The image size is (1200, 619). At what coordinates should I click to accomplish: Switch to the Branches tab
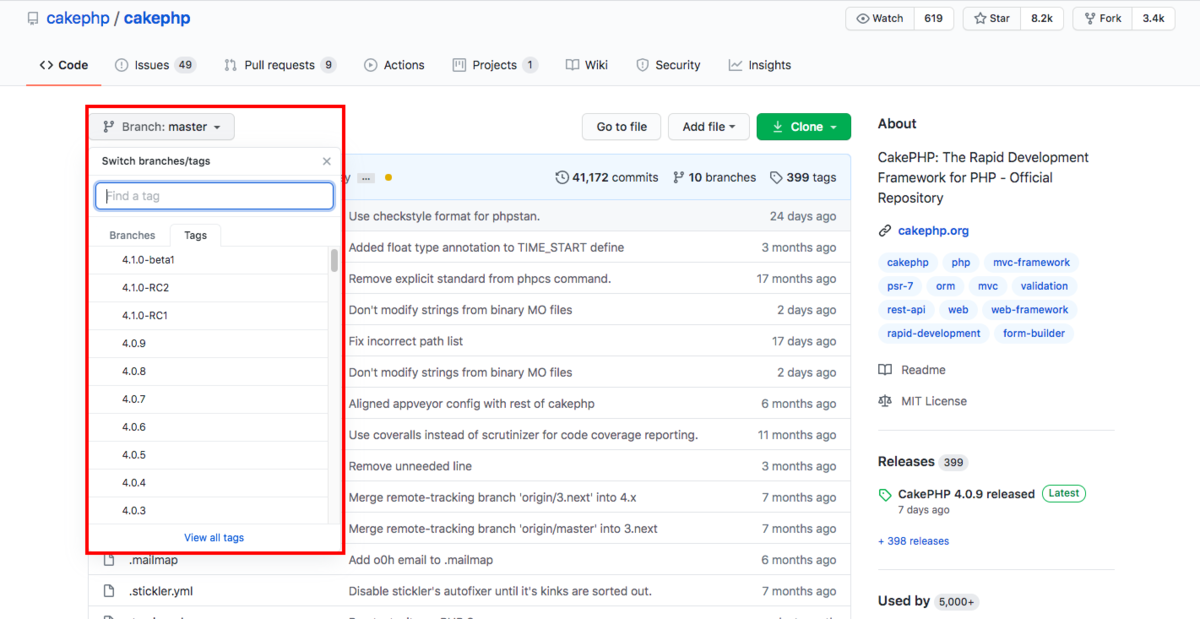(x=131, y=235)
